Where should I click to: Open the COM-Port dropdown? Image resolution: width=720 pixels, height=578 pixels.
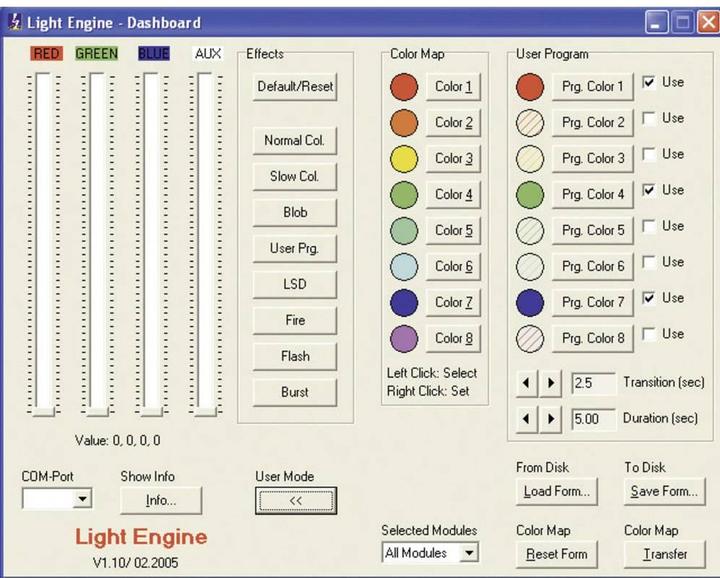point(83,499)
